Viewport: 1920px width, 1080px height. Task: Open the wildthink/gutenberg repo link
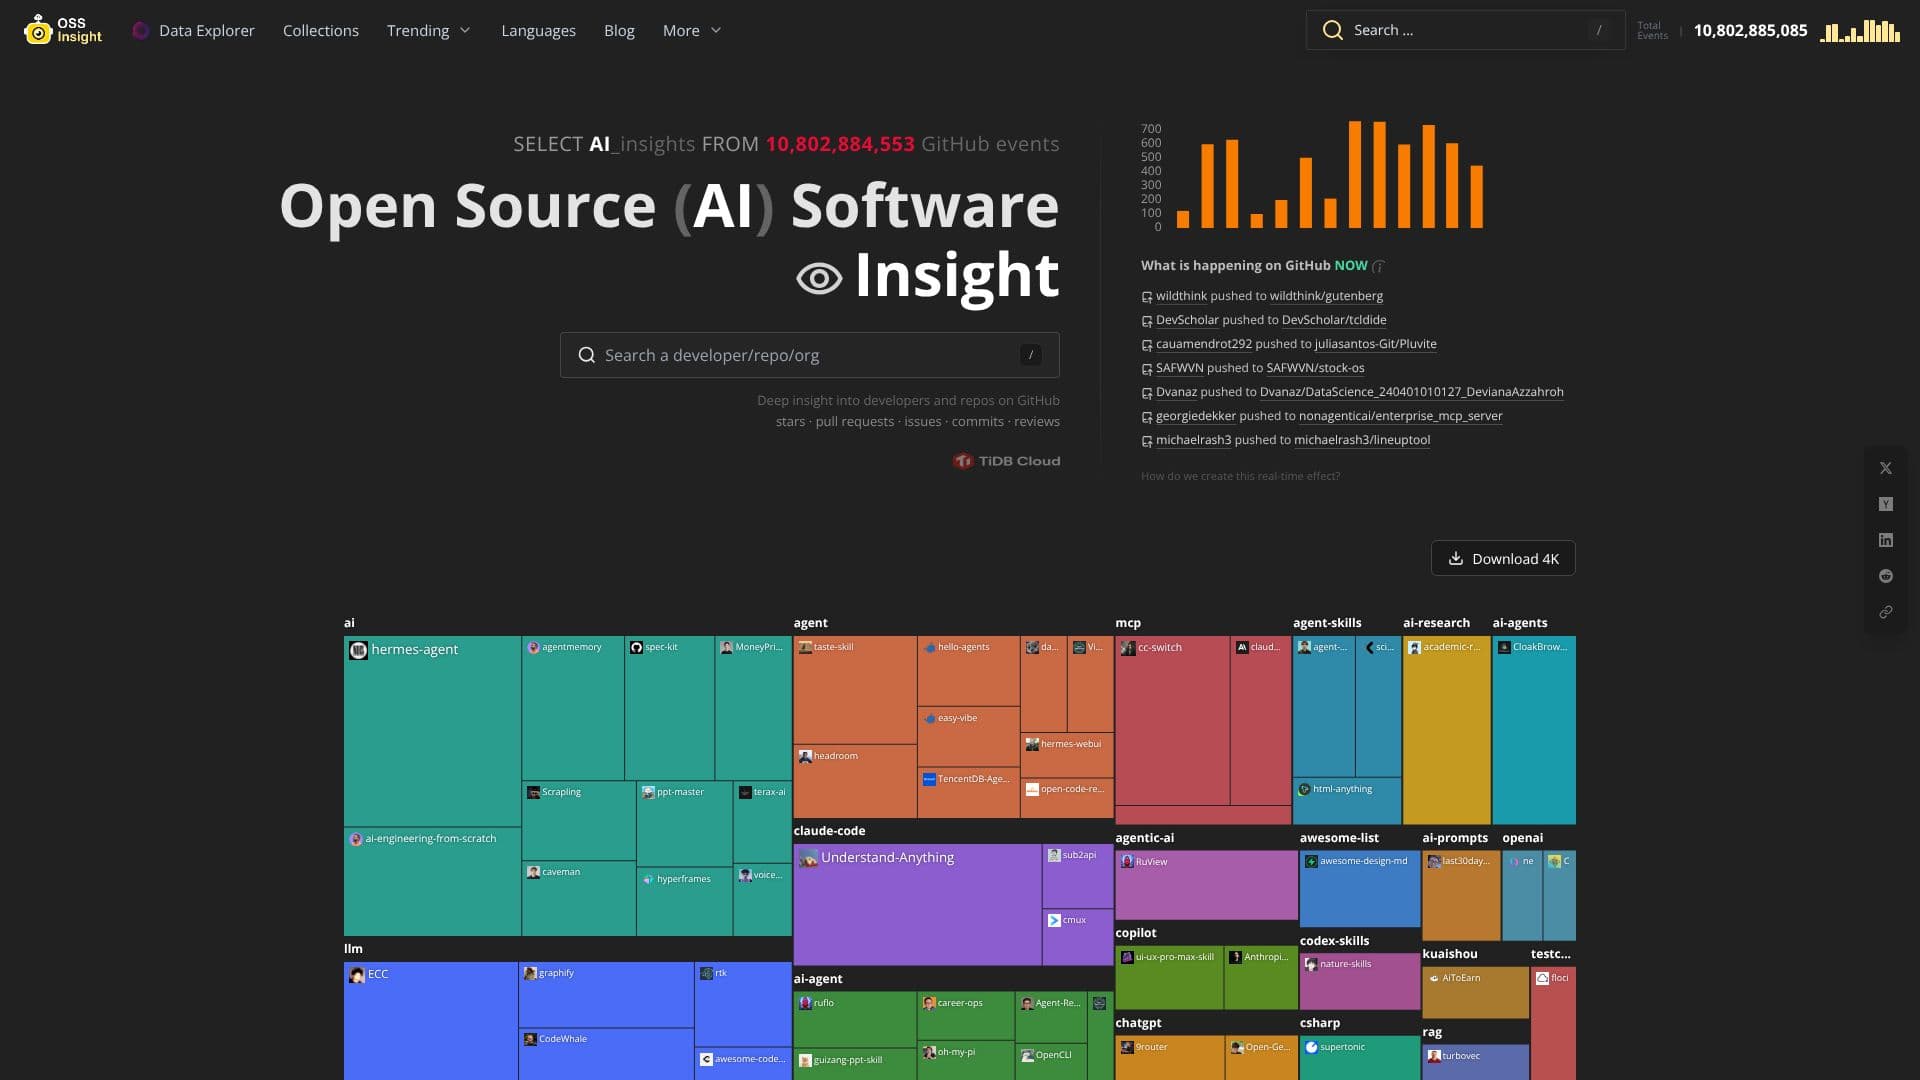point(1326,296)
